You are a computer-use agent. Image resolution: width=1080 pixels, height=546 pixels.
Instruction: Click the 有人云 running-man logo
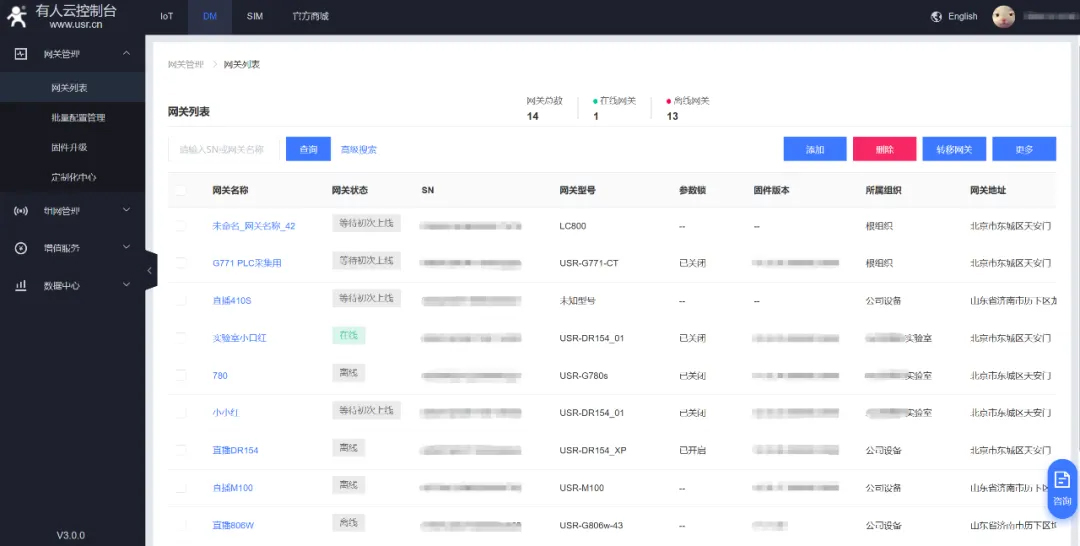17,16
